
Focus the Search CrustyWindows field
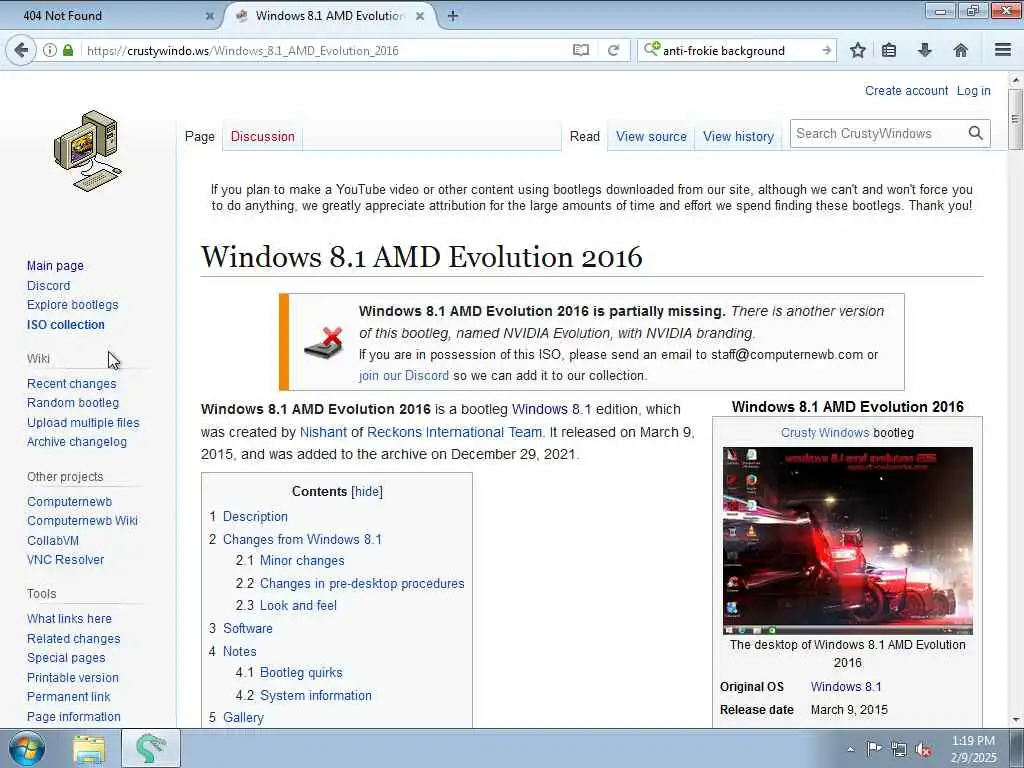pyautogui.click(x=878, y=133)
